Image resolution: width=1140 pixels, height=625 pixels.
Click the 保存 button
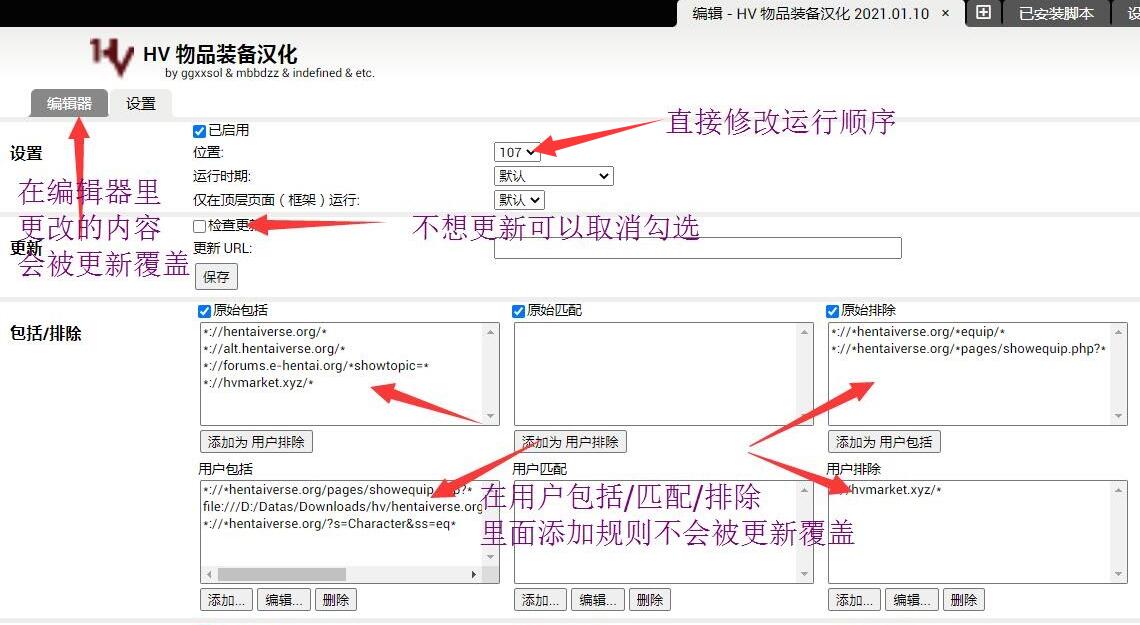[x=216, y=277]
